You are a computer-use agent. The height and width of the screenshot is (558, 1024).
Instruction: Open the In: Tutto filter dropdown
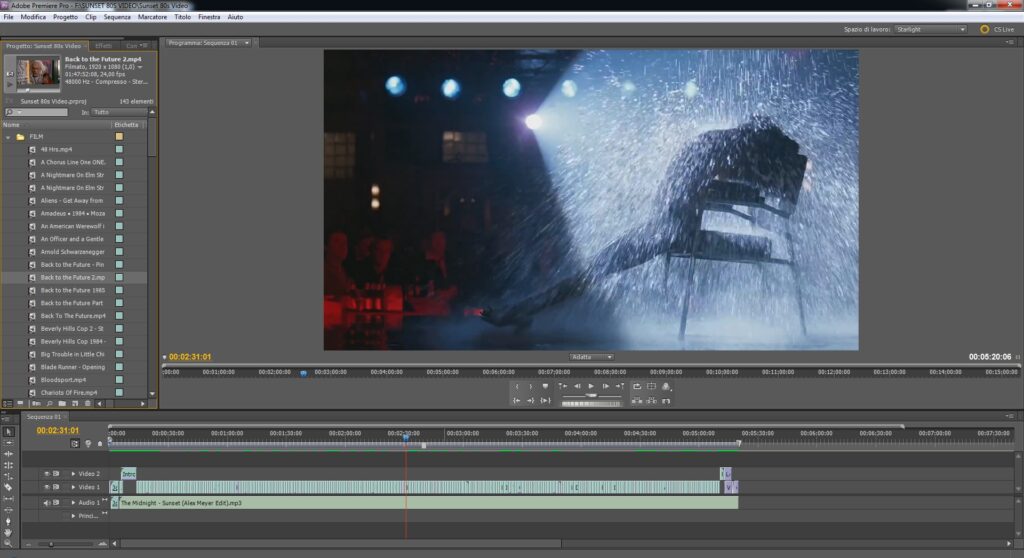pos(119,112)
